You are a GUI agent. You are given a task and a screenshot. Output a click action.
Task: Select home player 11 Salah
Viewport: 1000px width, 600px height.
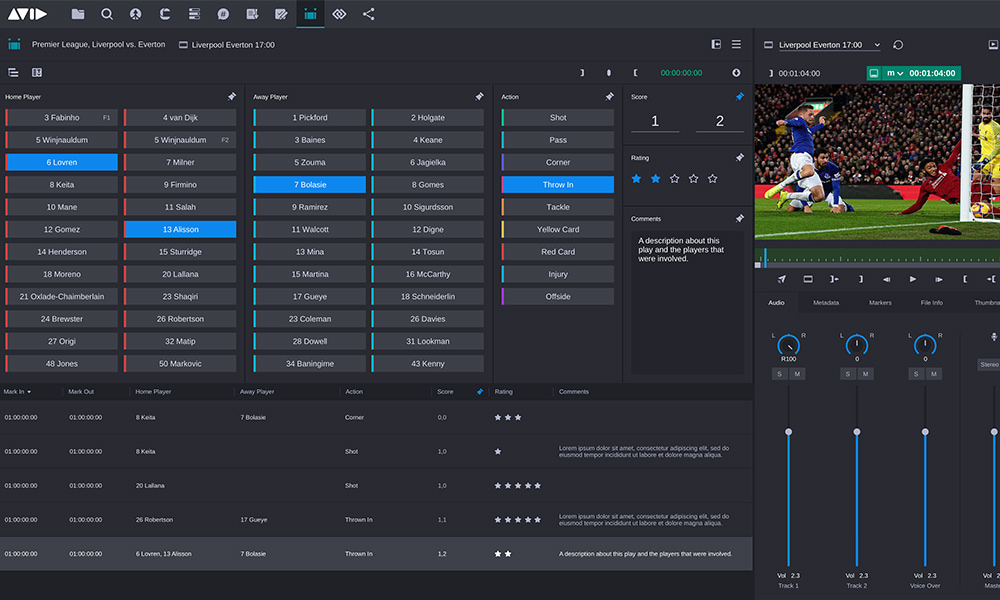180,207
